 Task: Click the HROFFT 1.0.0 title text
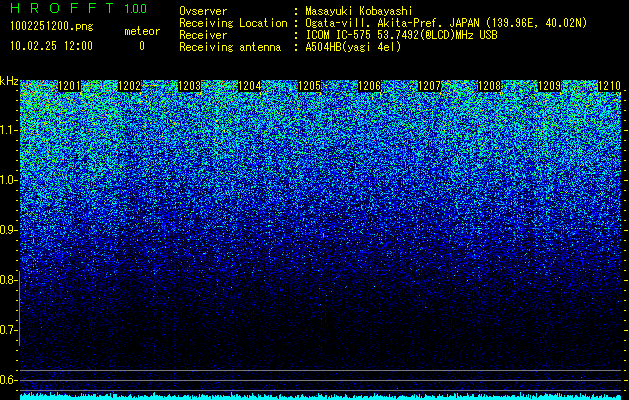coord(78,8)
